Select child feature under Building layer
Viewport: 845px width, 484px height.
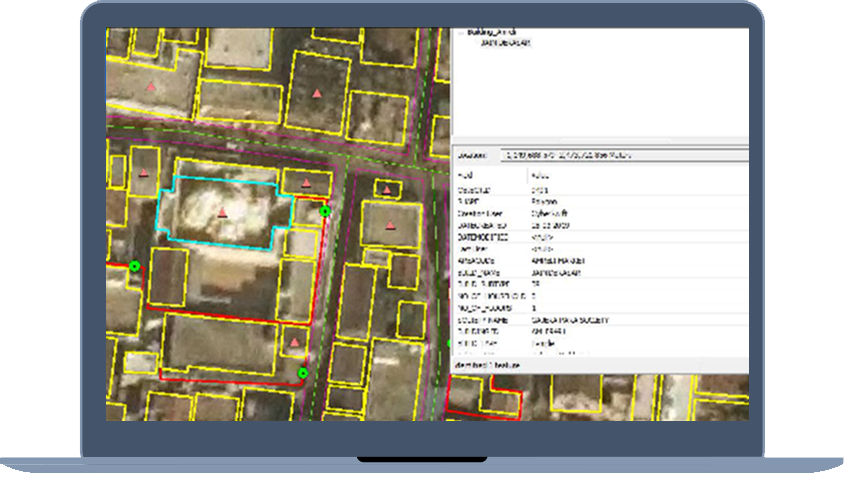505,43
